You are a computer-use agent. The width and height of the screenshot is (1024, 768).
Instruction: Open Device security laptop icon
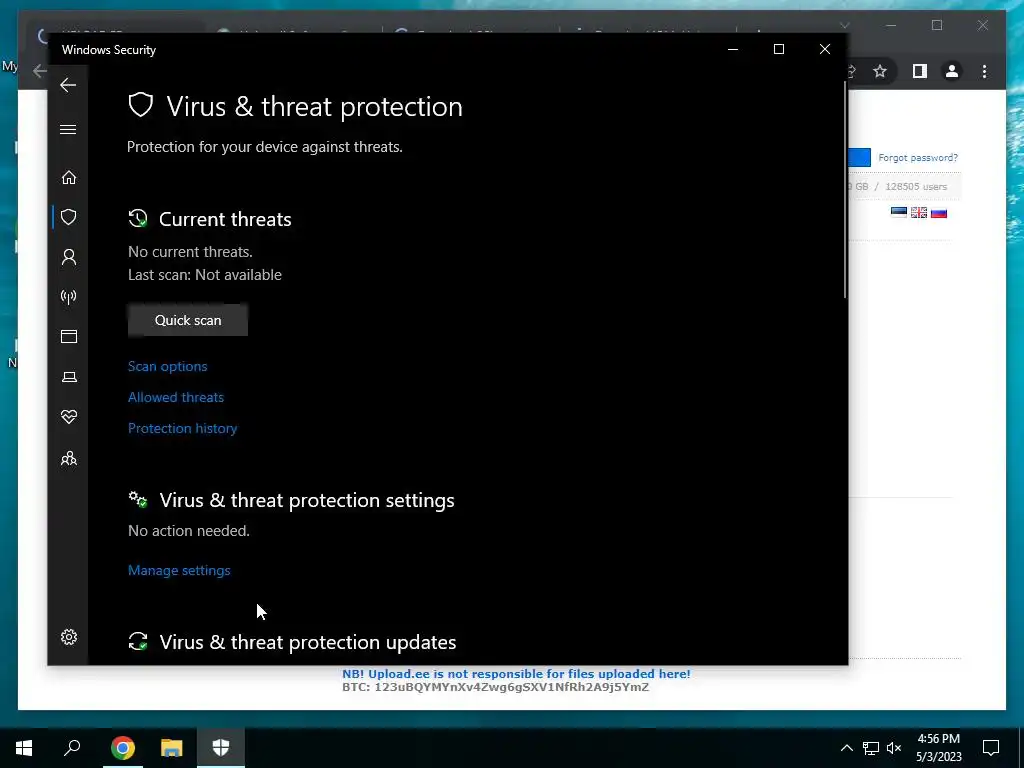point(69,377)
